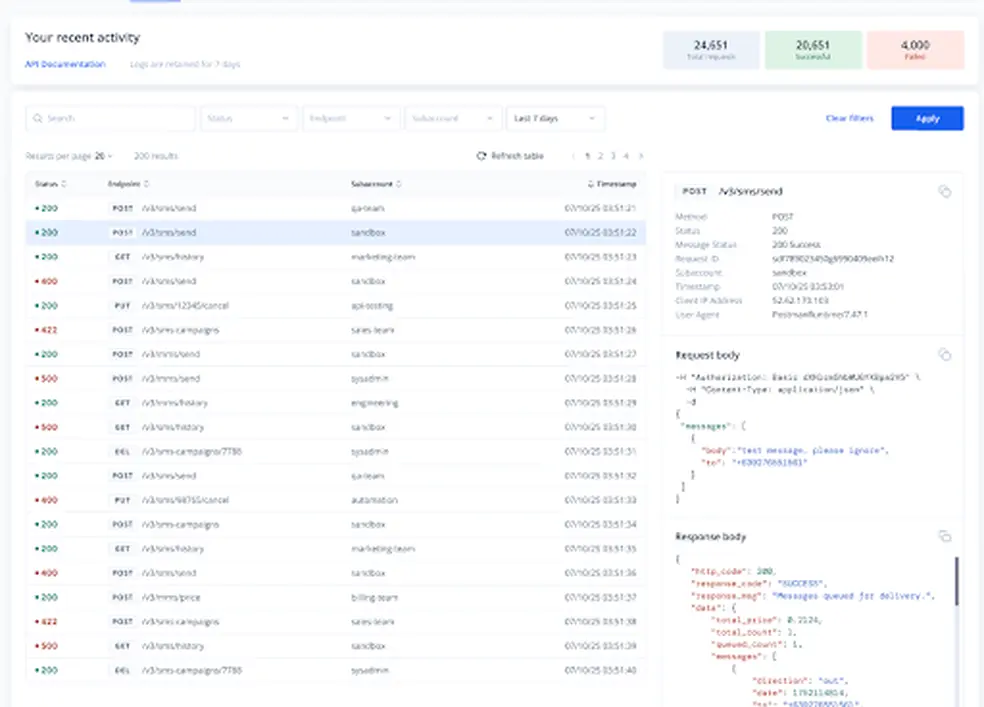The height and width of the screenshot is (707, 984).
Task: Click the 4,000 Failed card
Action: click(x=915, y=50)
